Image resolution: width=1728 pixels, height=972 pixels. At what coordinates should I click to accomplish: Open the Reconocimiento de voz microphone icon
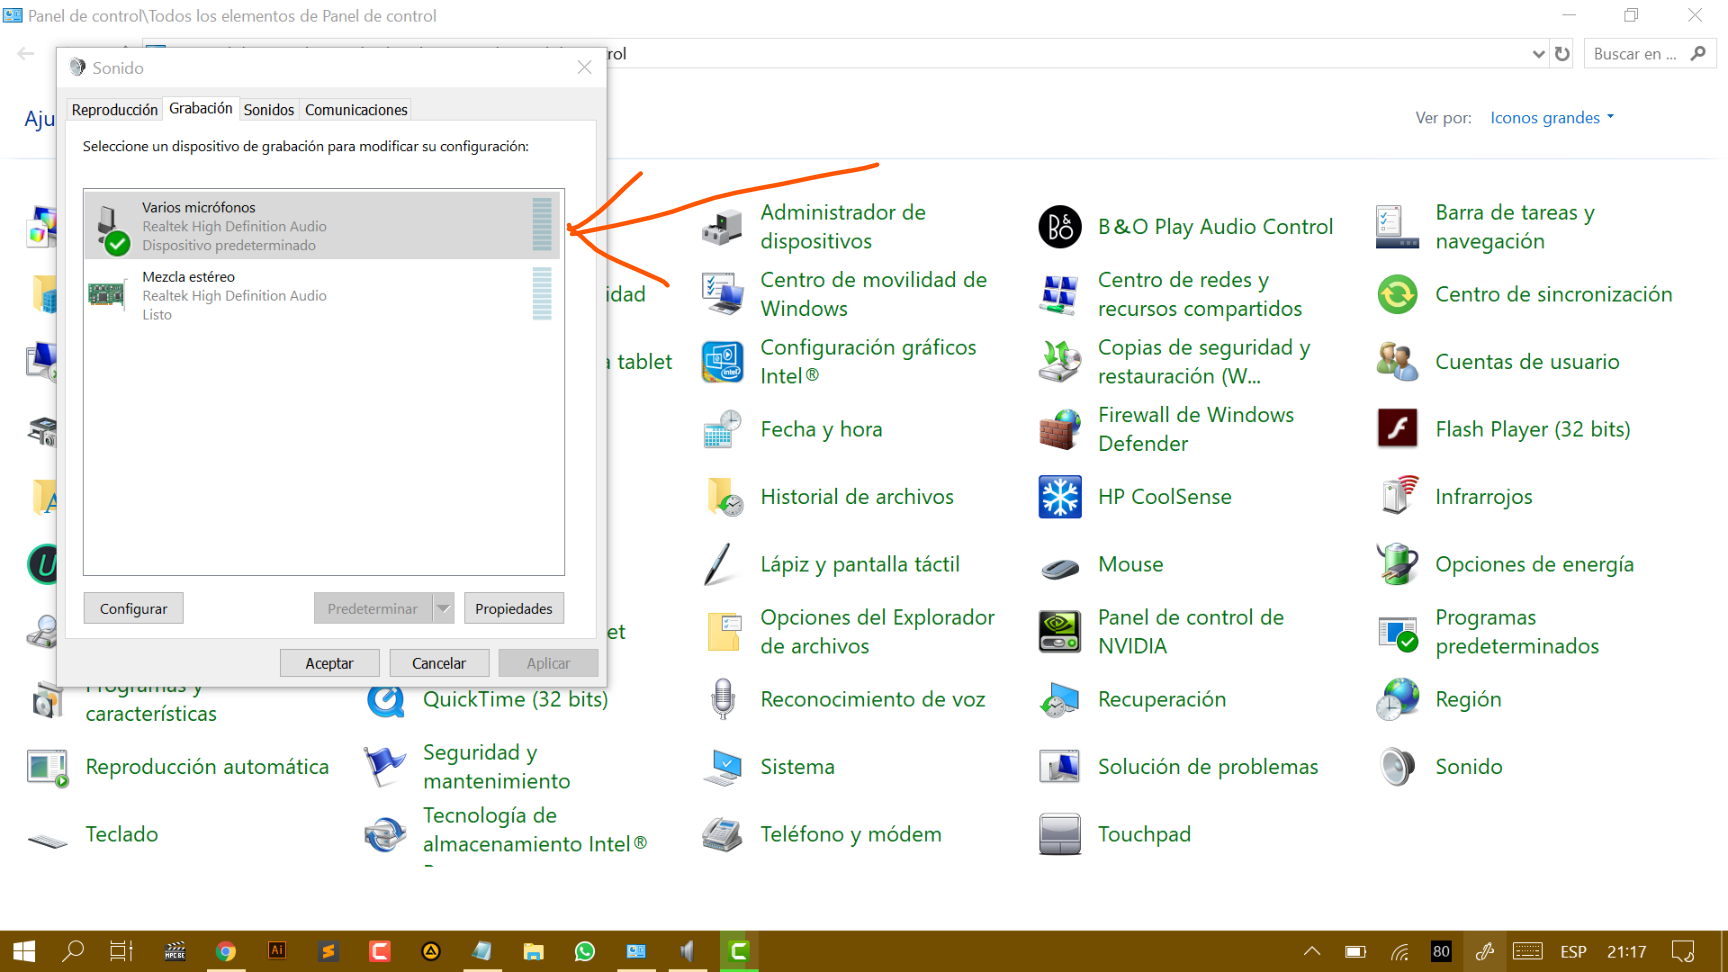[722, 698]
